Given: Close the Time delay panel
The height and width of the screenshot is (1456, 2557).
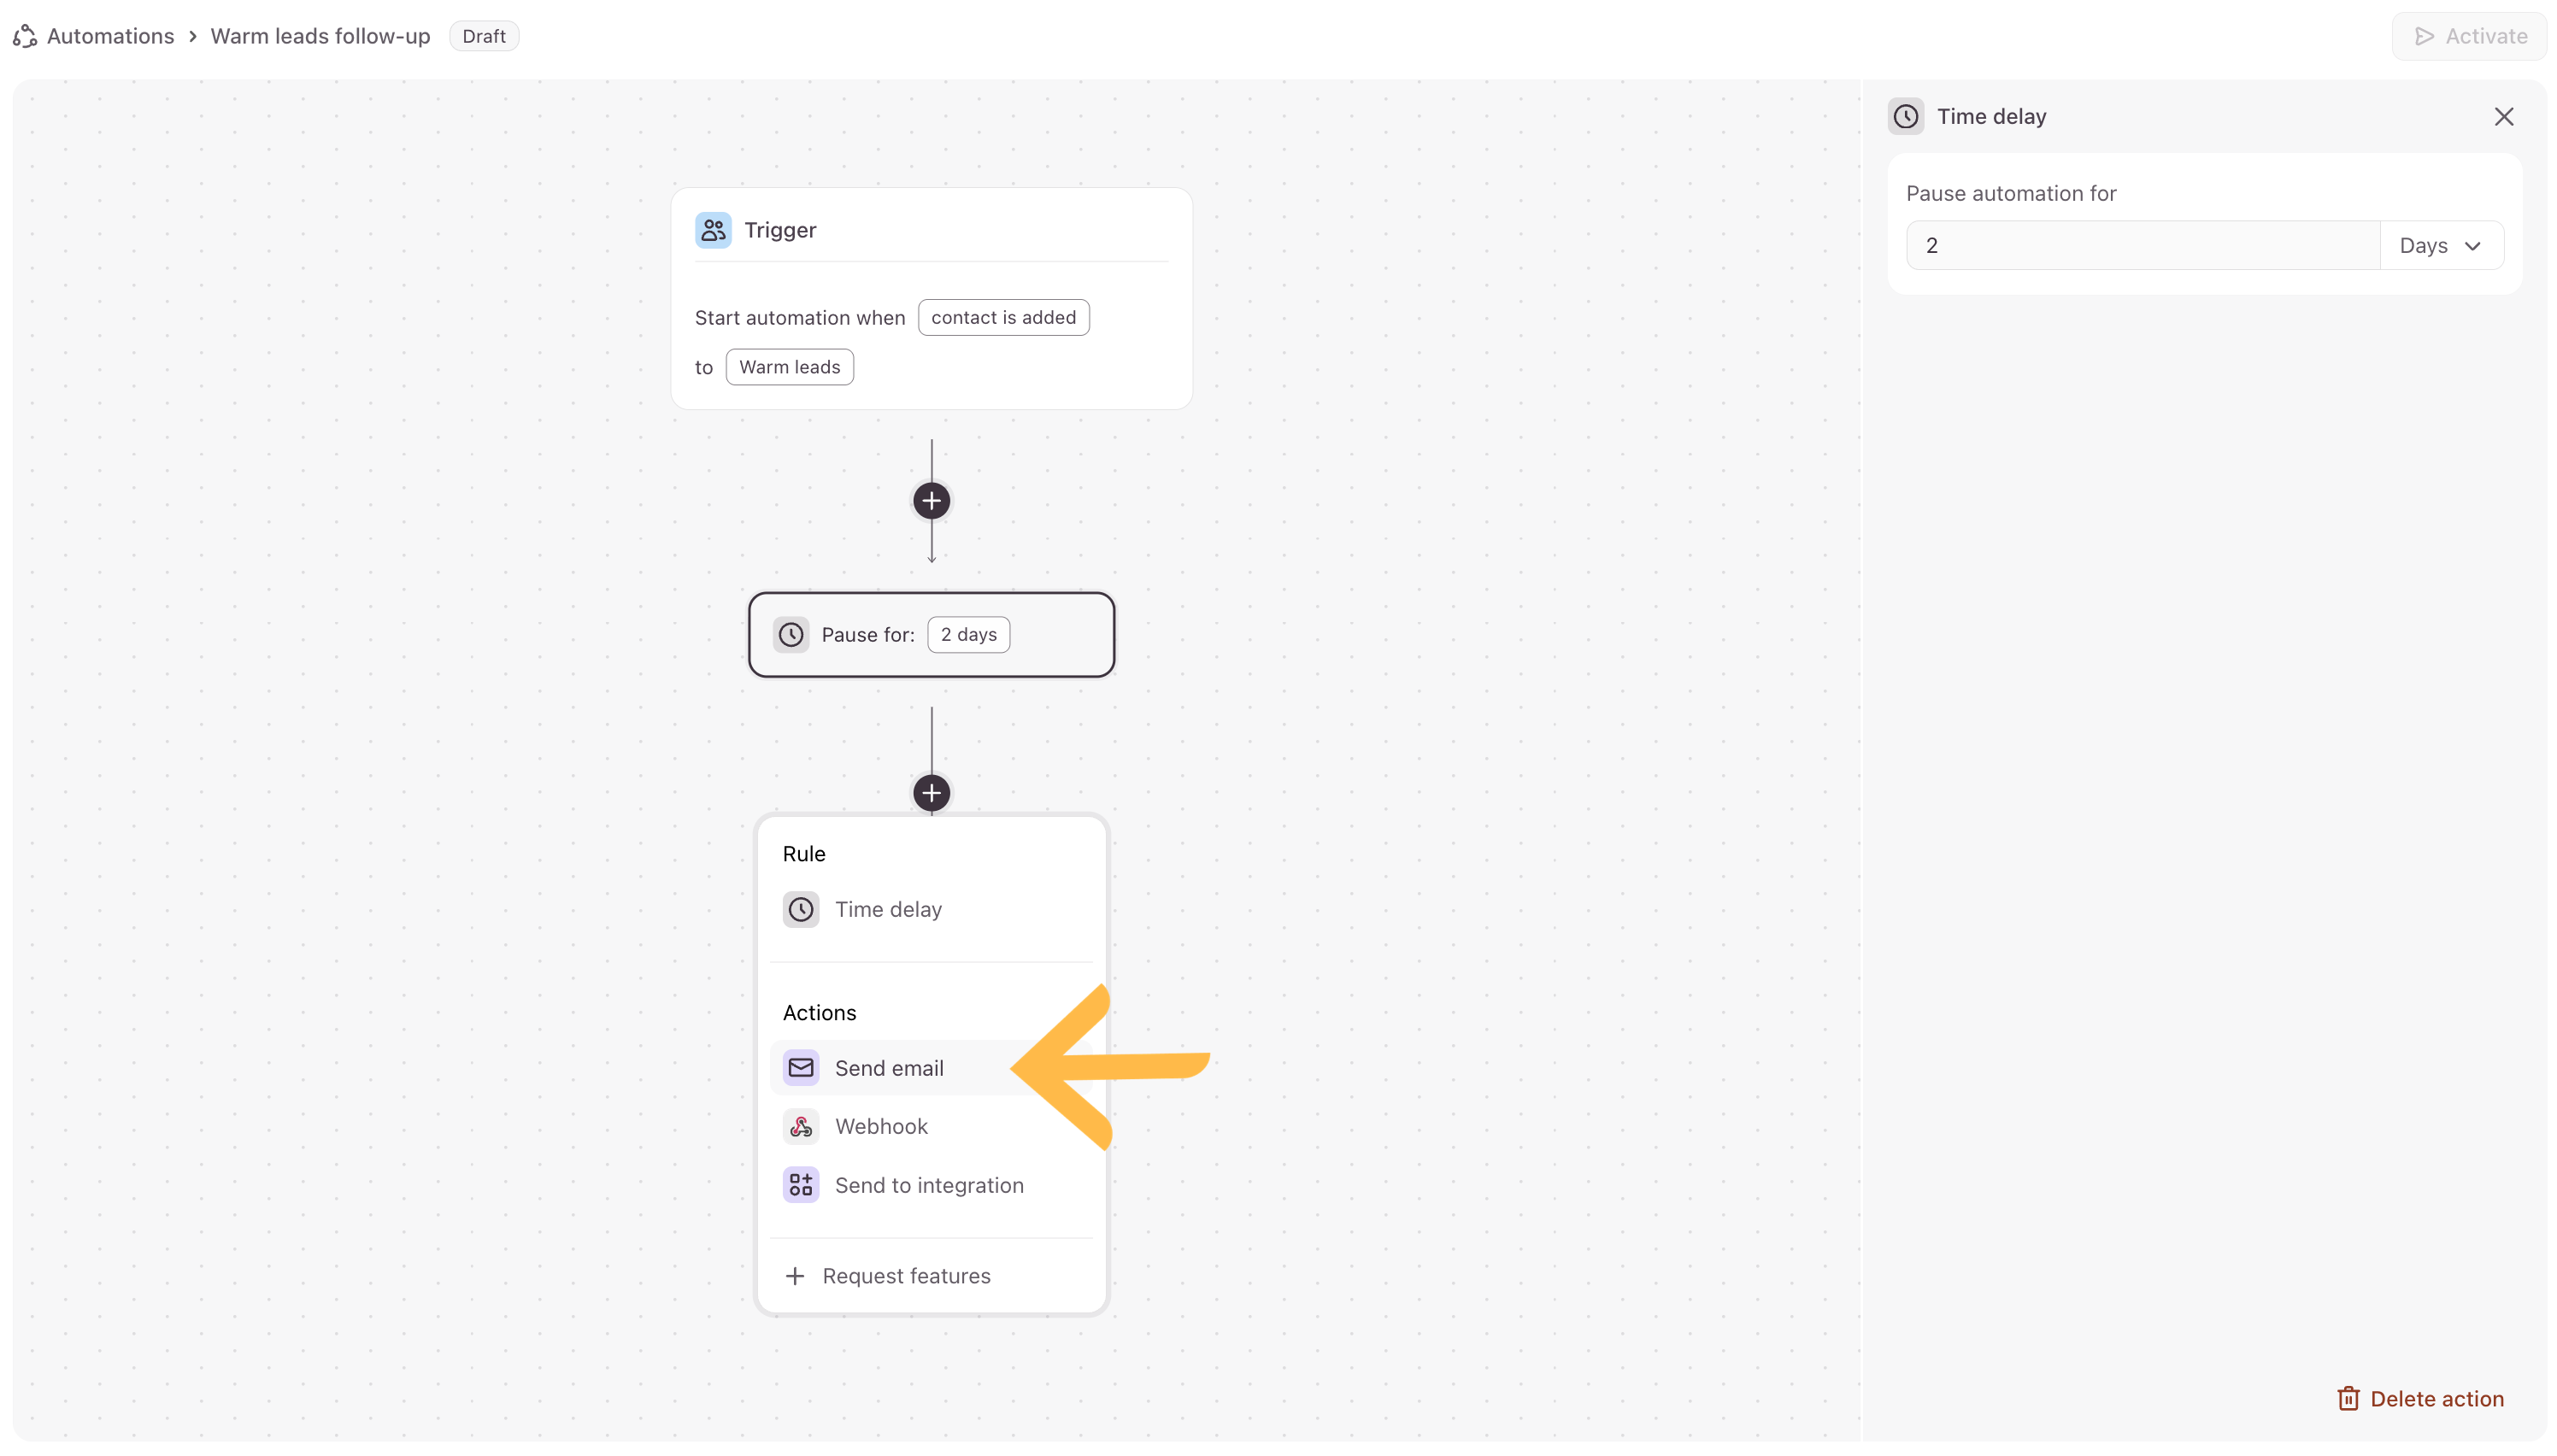Looking at the screenshot, I should 2503,117.
